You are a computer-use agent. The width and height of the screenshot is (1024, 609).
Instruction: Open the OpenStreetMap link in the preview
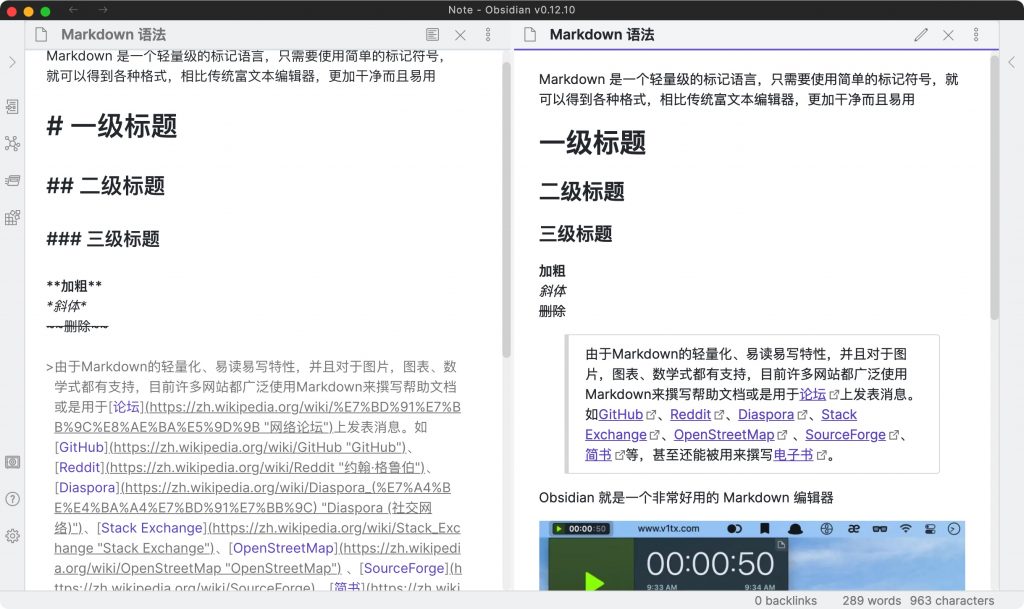tap(724, 435)
